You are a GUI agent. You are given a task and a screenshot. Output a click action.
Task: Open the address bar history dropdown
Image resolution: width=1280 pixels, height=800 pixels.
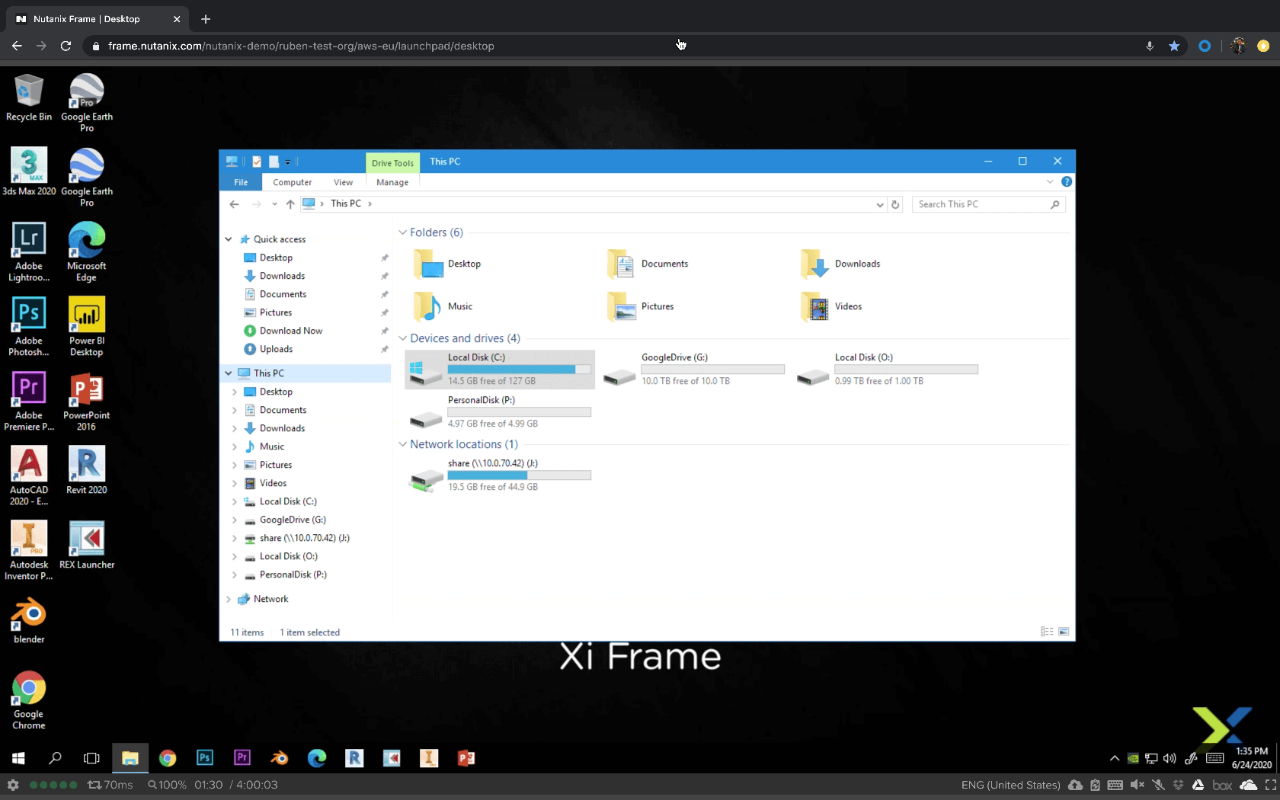click(x=879, y=204)
